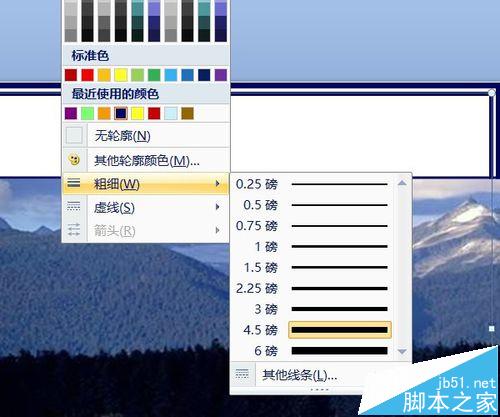This screenshot has height=417, width=500.
Task: Choose the 1 磅 line weight
Action: click(x=313, y=247)
